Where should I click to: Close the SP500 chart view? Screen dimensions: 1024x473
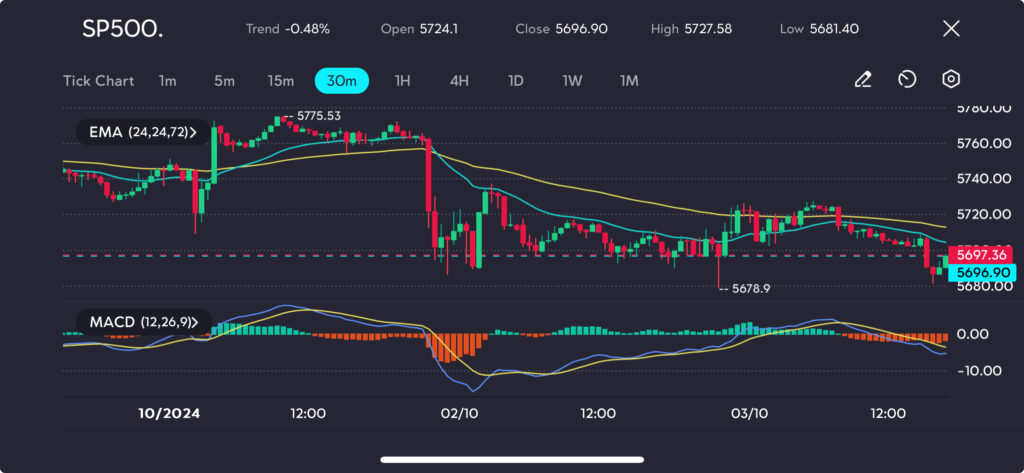pos(951,29)
